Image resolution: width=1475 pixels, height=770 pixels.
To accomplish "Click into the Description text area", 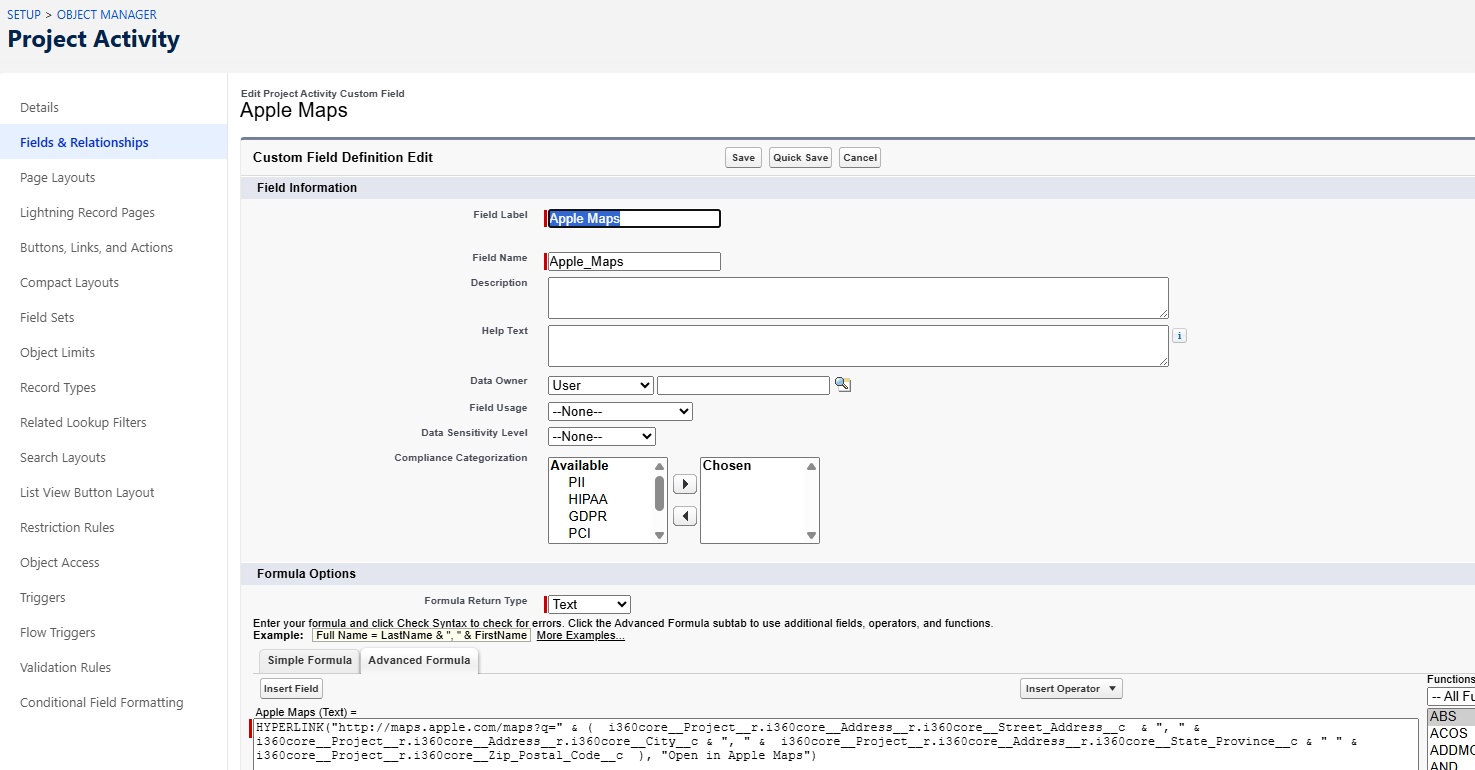I will pos(858,298).
